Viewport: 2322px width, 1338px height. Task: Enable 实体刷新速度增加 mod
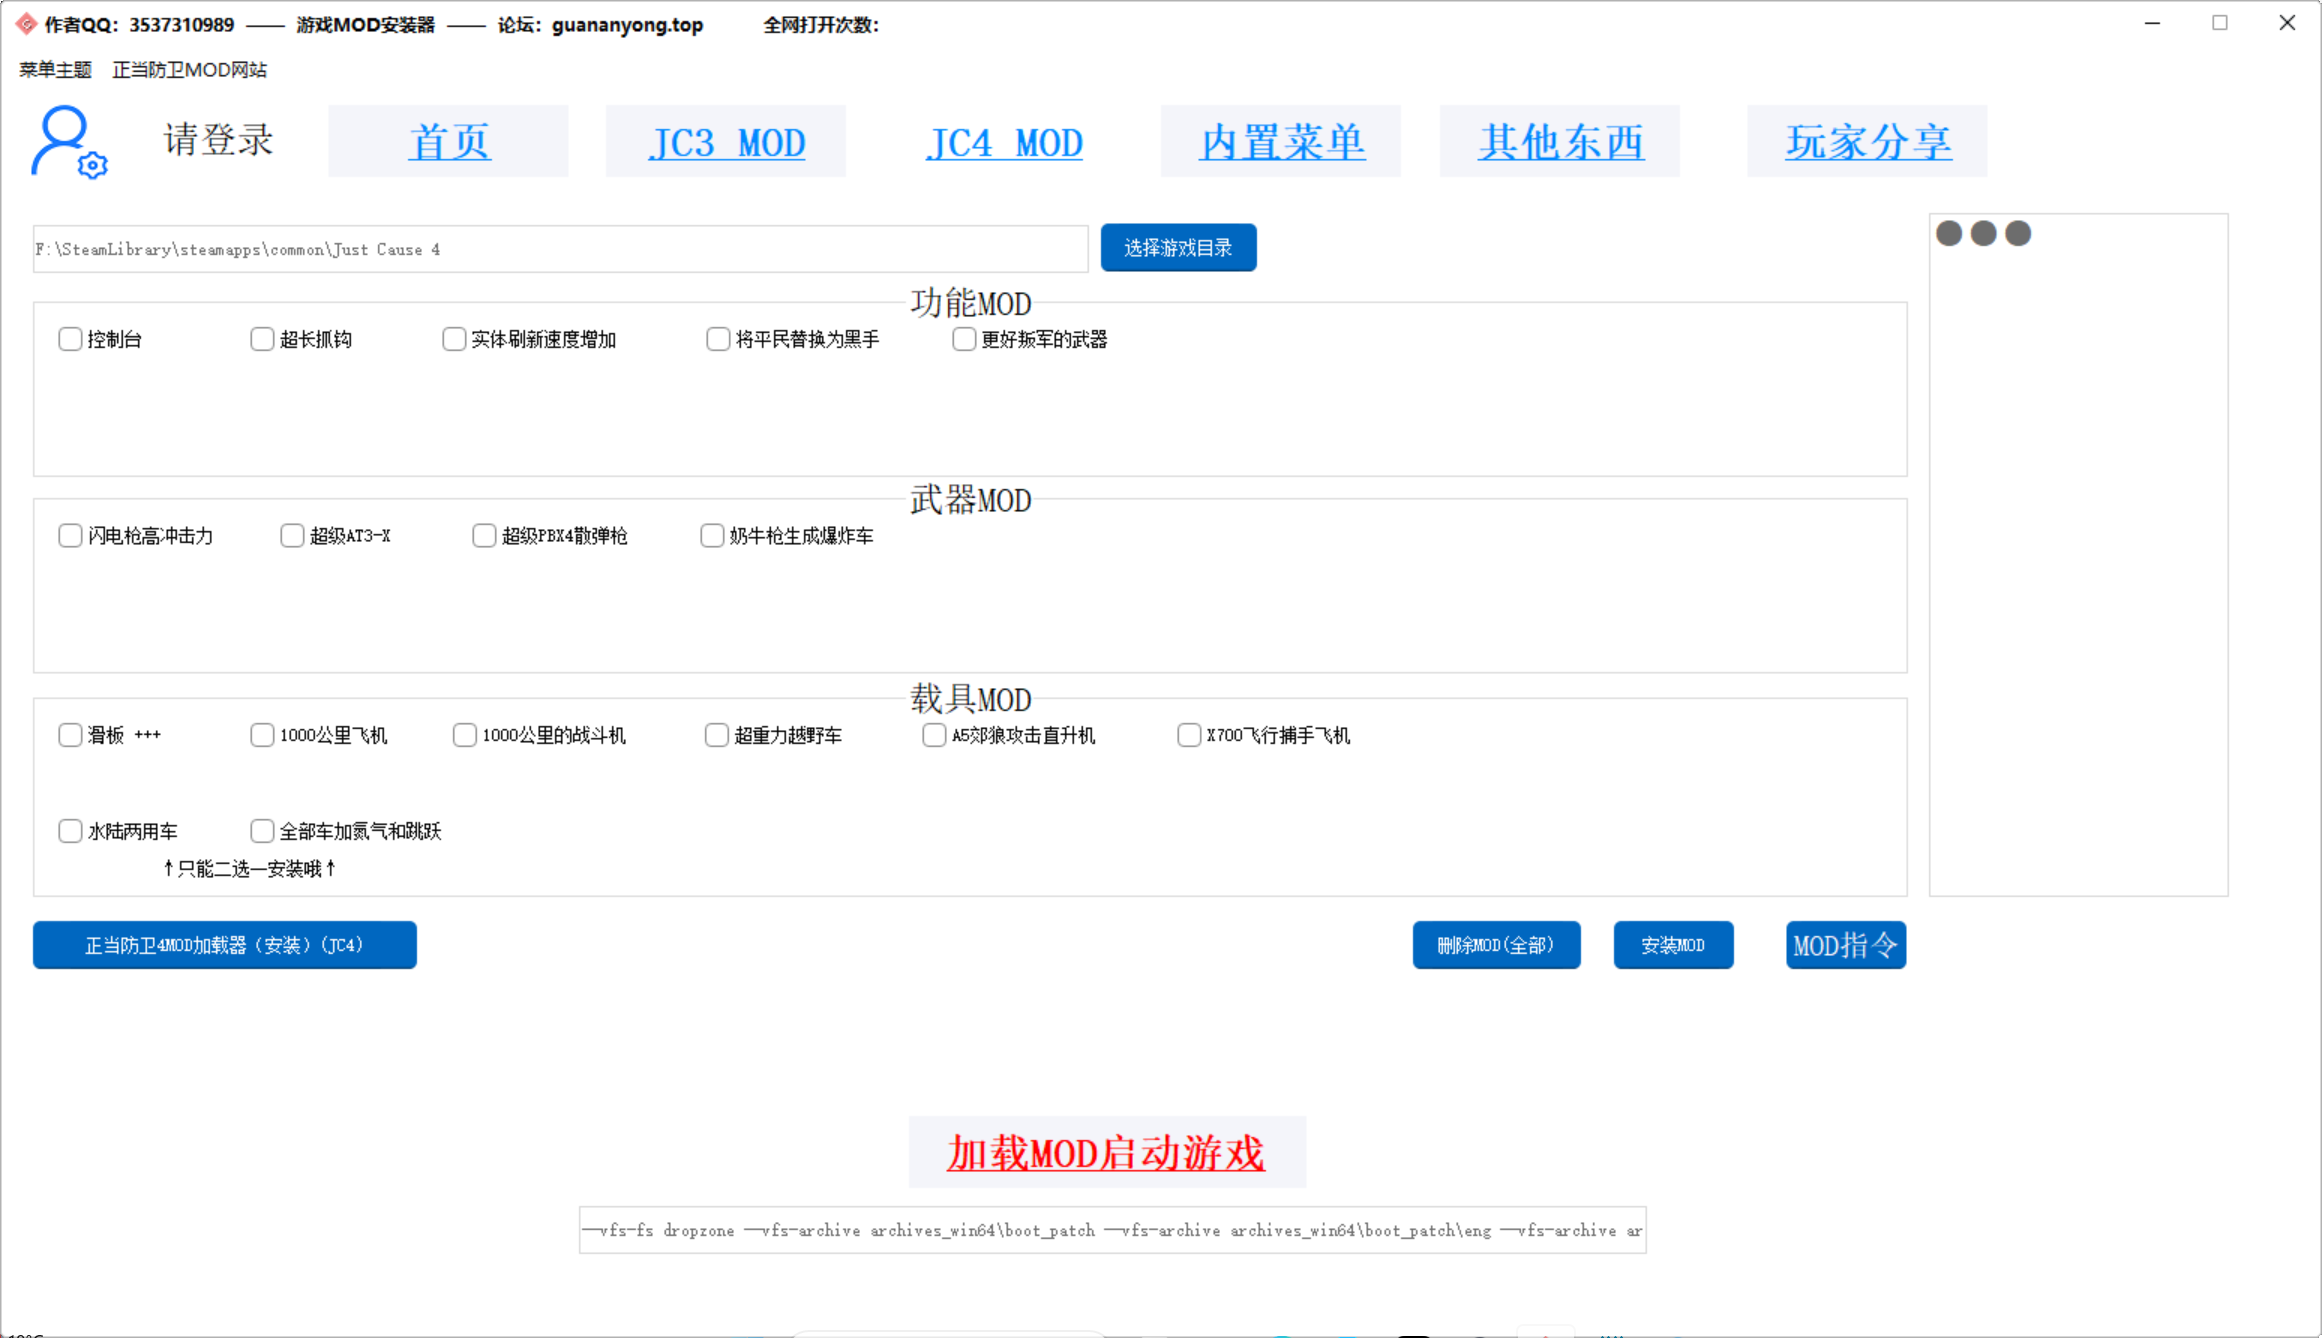click(454, 339)
